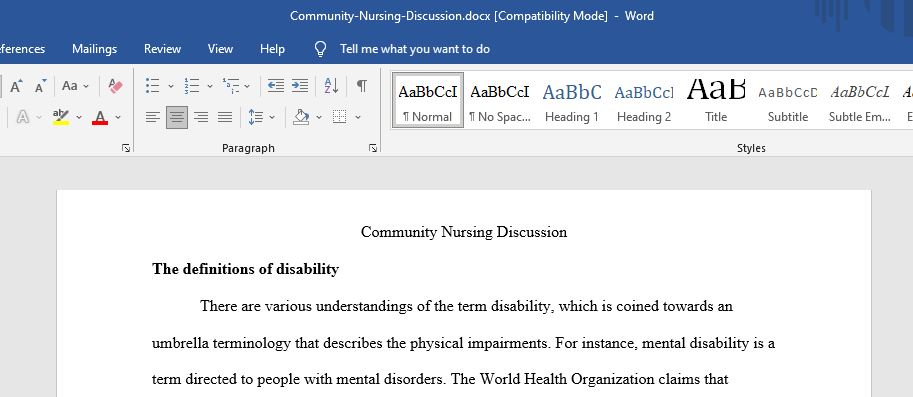Viewport: 913px width, 397px height.
Task: Open the Mailings tab
Action: (94, 49)
